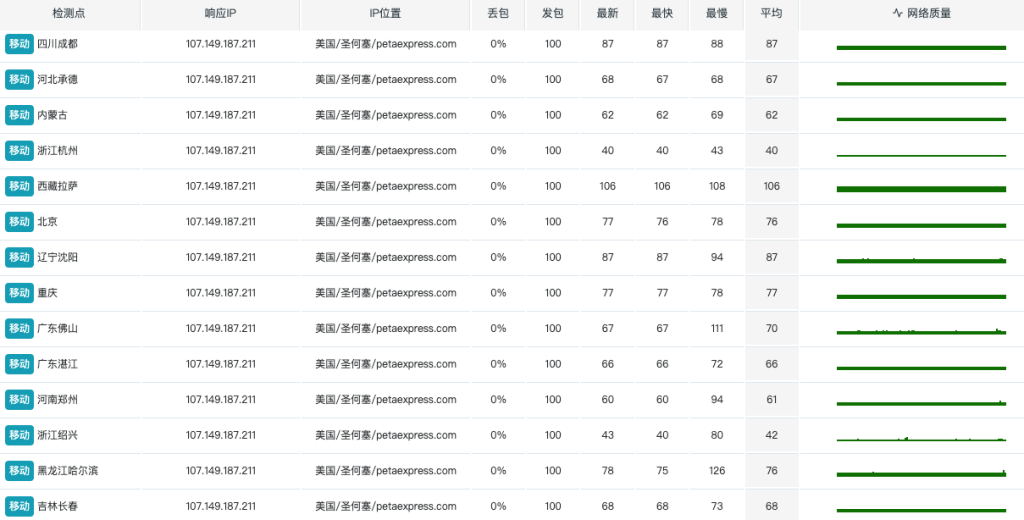The width and height of the screenshot is (1024, 520).
Task: Select the 移动 badge next to 重庆
Action: click(19, 293)
